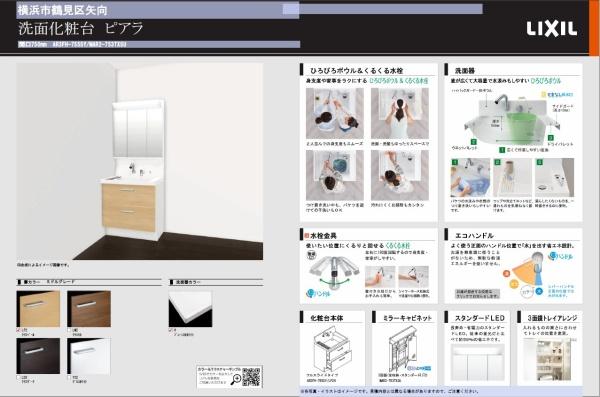Open basin feature photo number 2
The width and height of the screenshot is (600, 397).
tap(512, 178)
